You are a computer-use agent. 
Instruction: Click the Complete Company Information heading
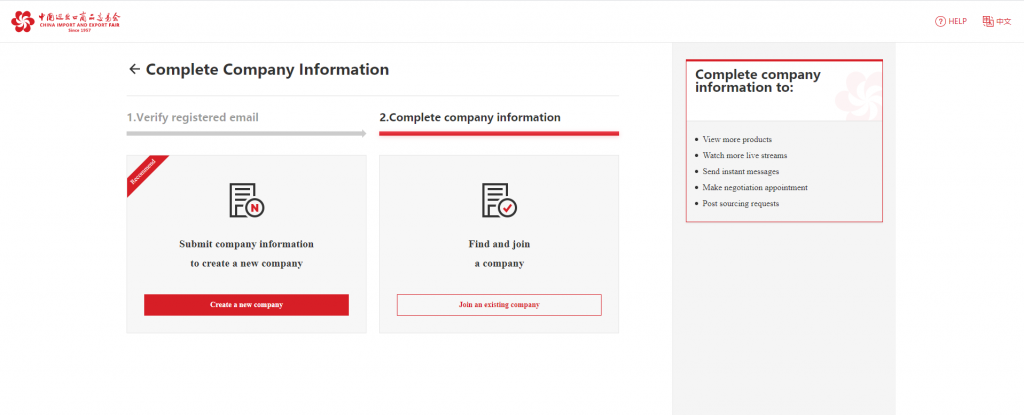[x=267, y=69]
